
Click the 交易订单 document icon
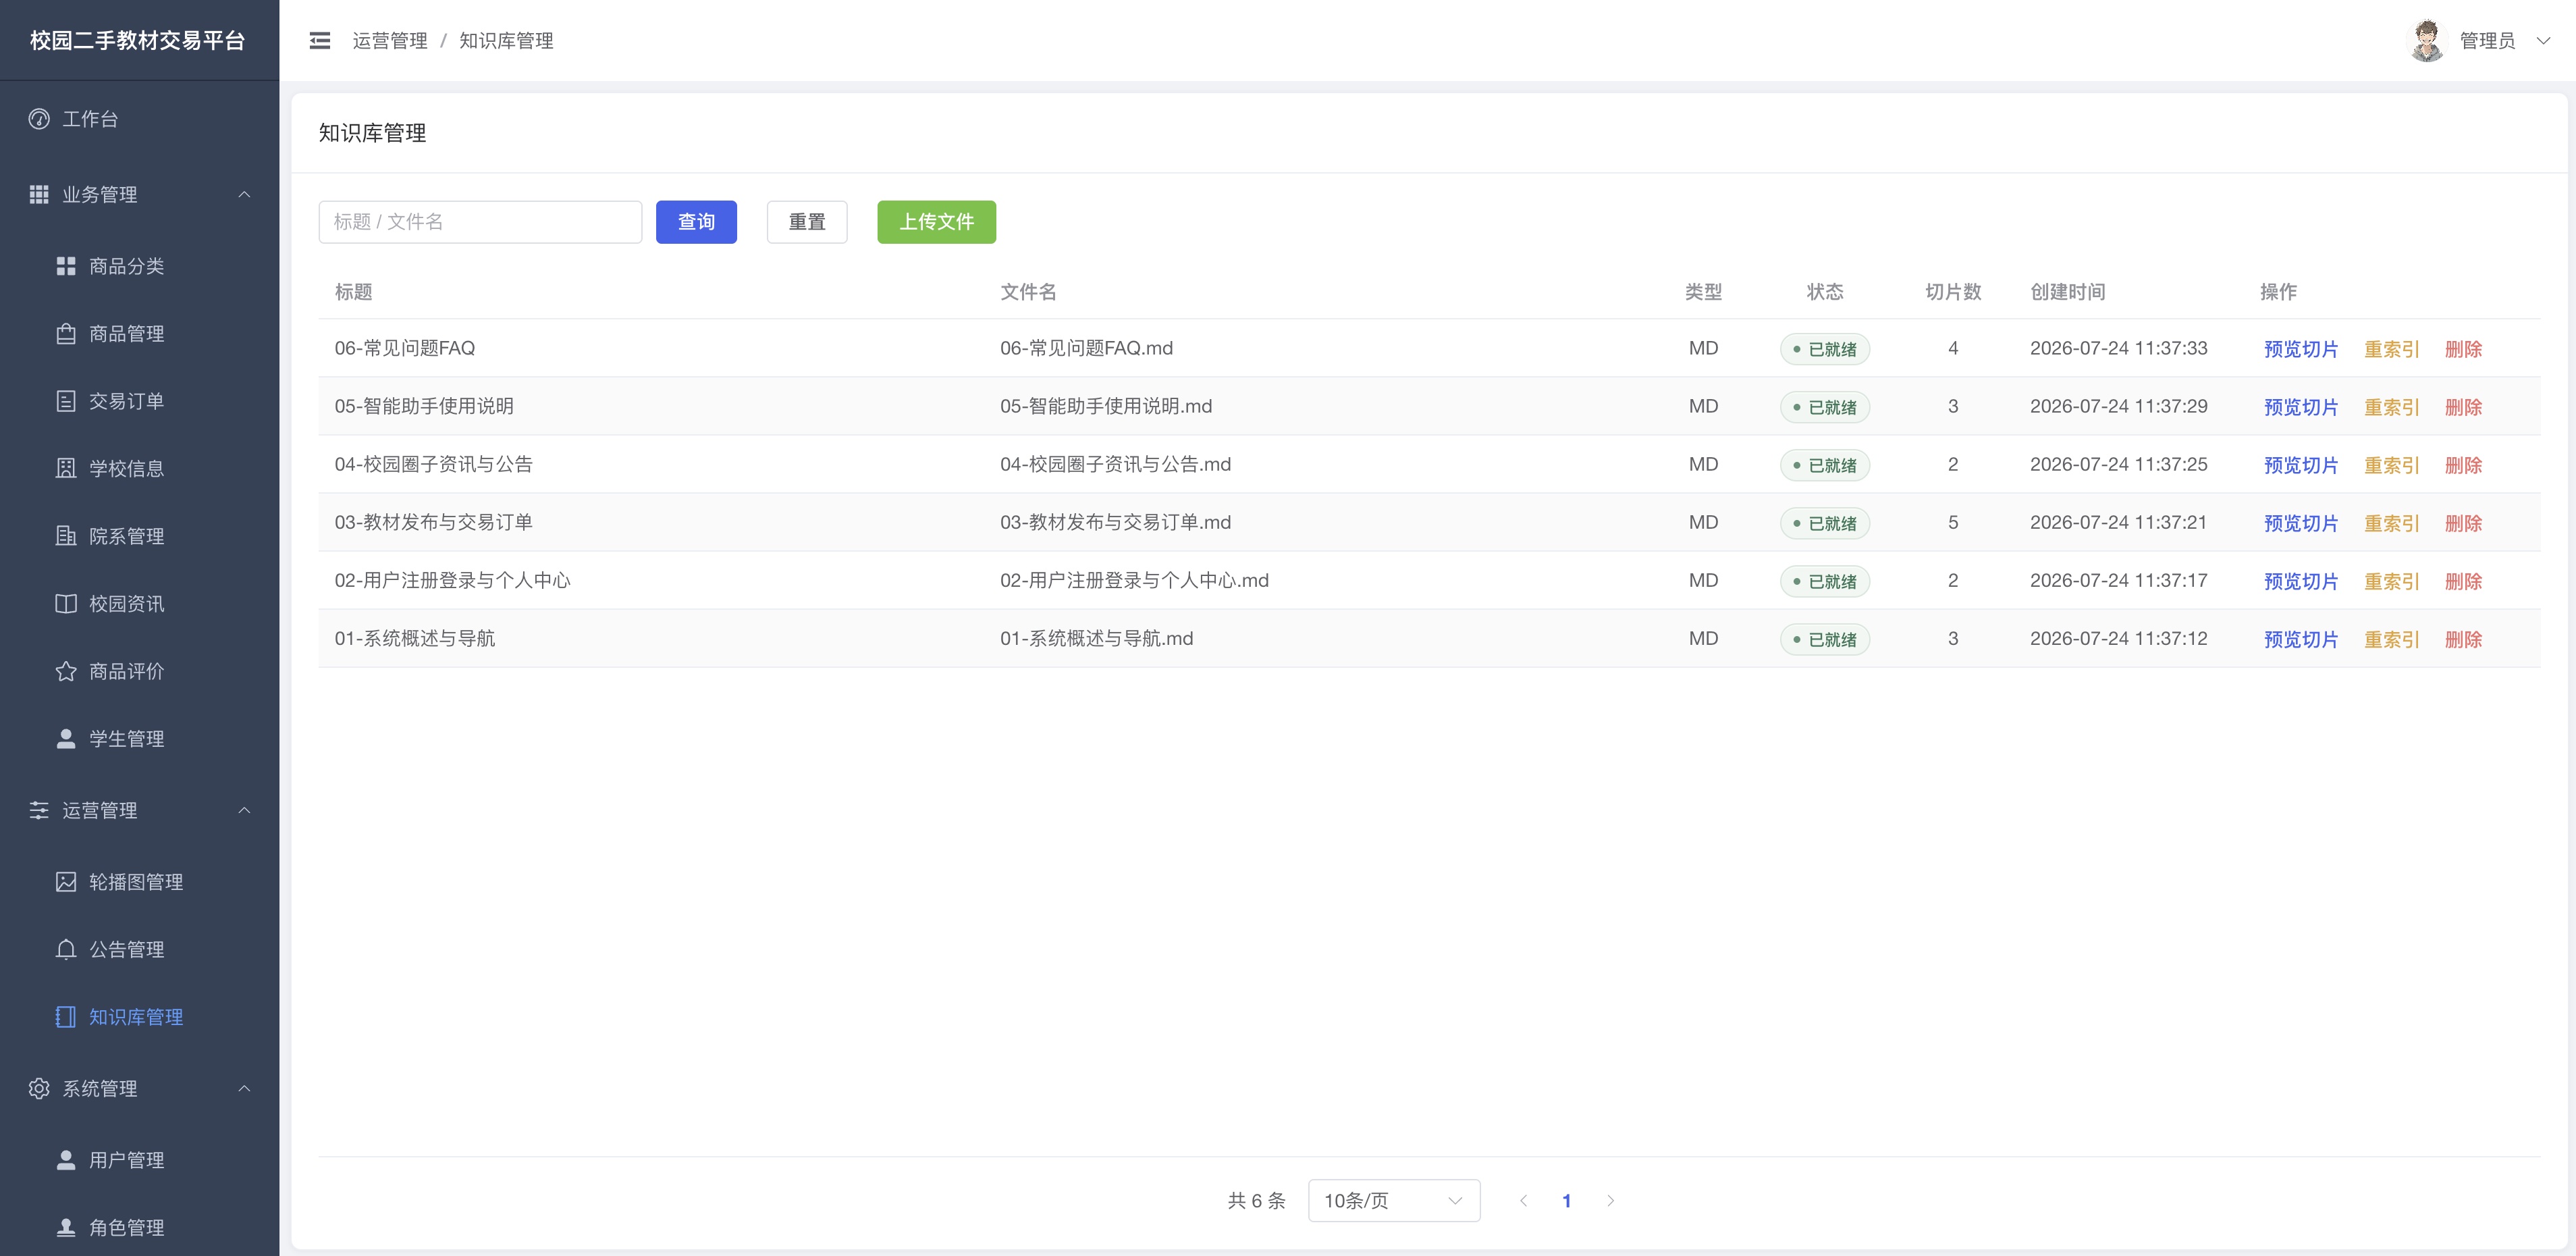tap(66, 401)
